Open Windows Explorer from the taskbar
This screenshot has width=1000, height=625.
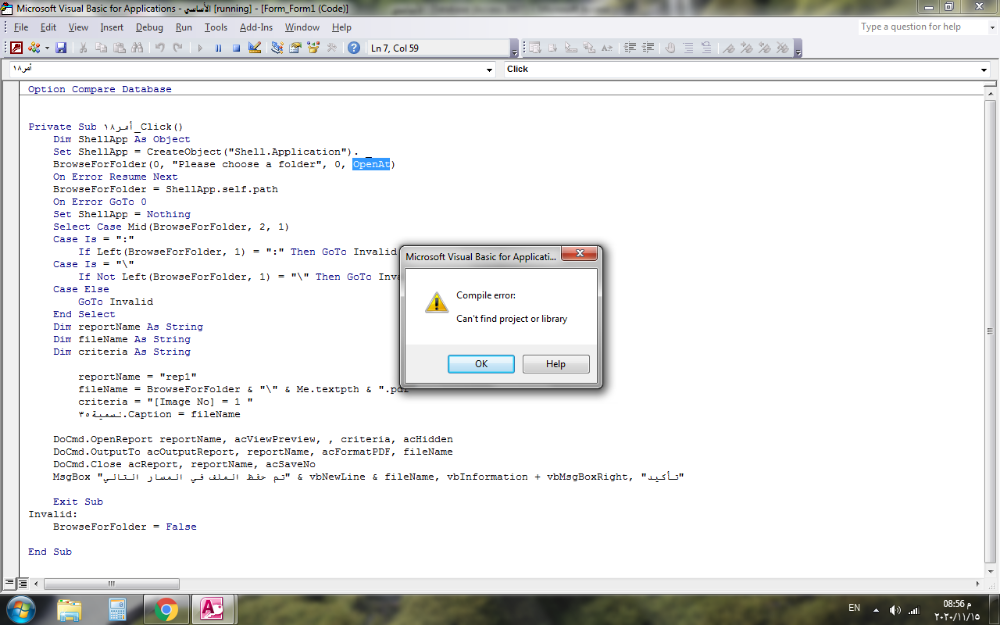pos(69,610)
